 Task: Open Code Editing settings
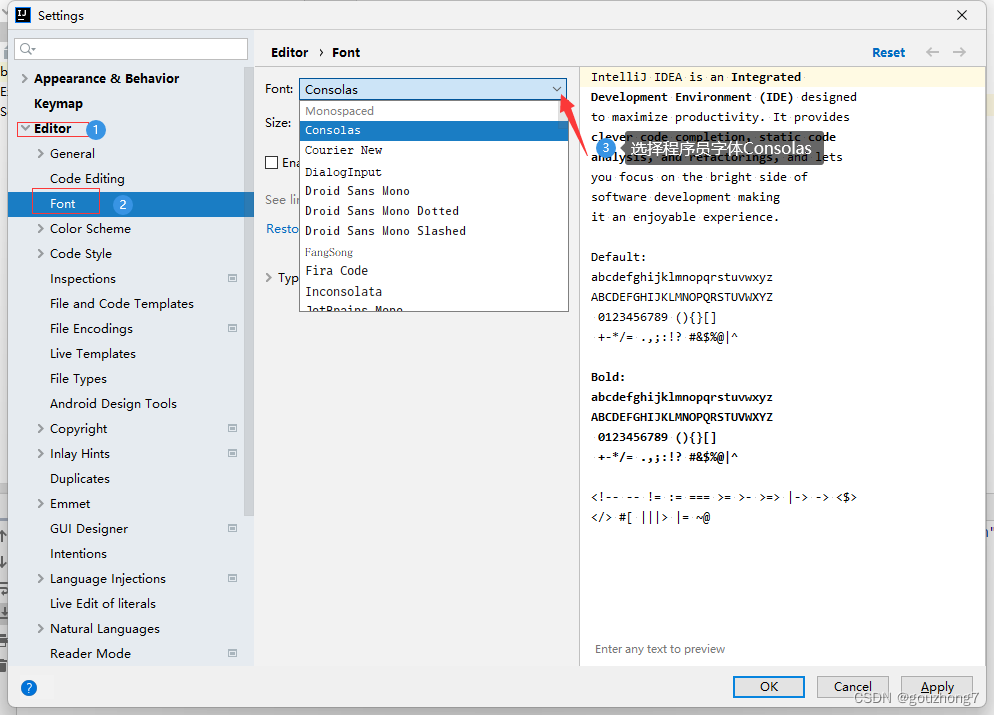coord(87,179)
